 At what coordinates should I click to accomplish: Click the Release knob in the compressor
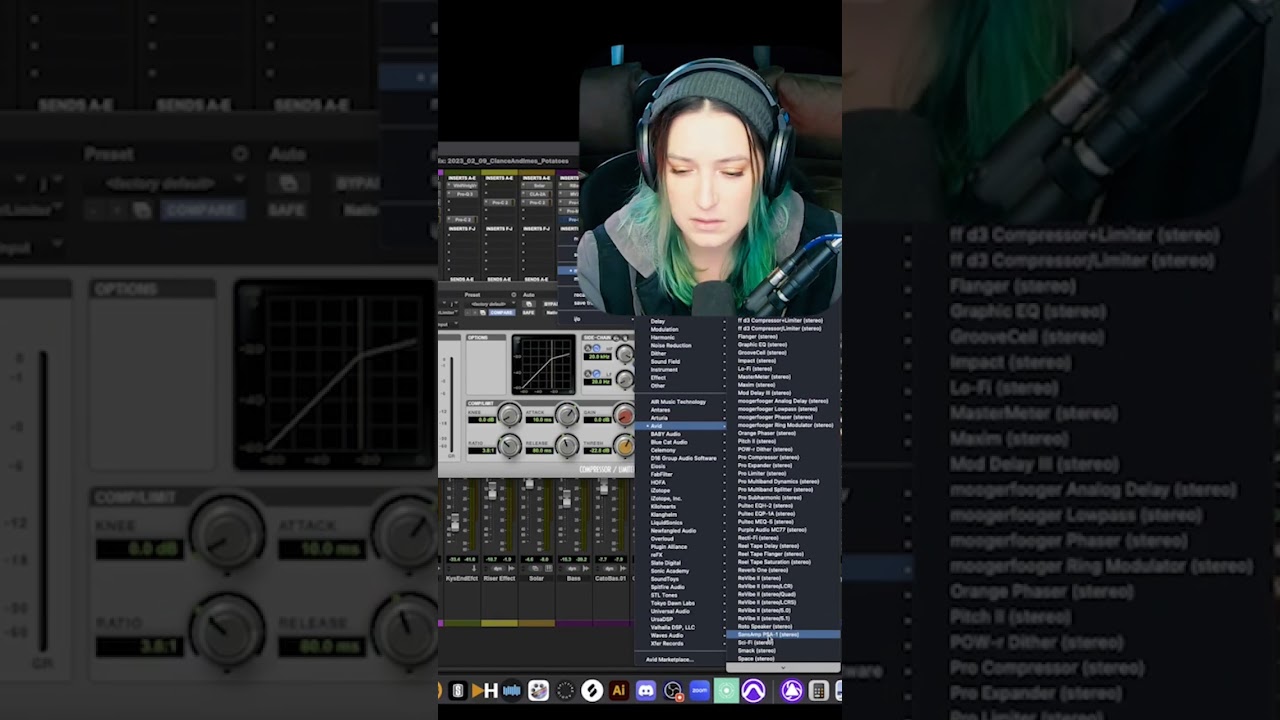pyautogui.click(x=567, y=446)
